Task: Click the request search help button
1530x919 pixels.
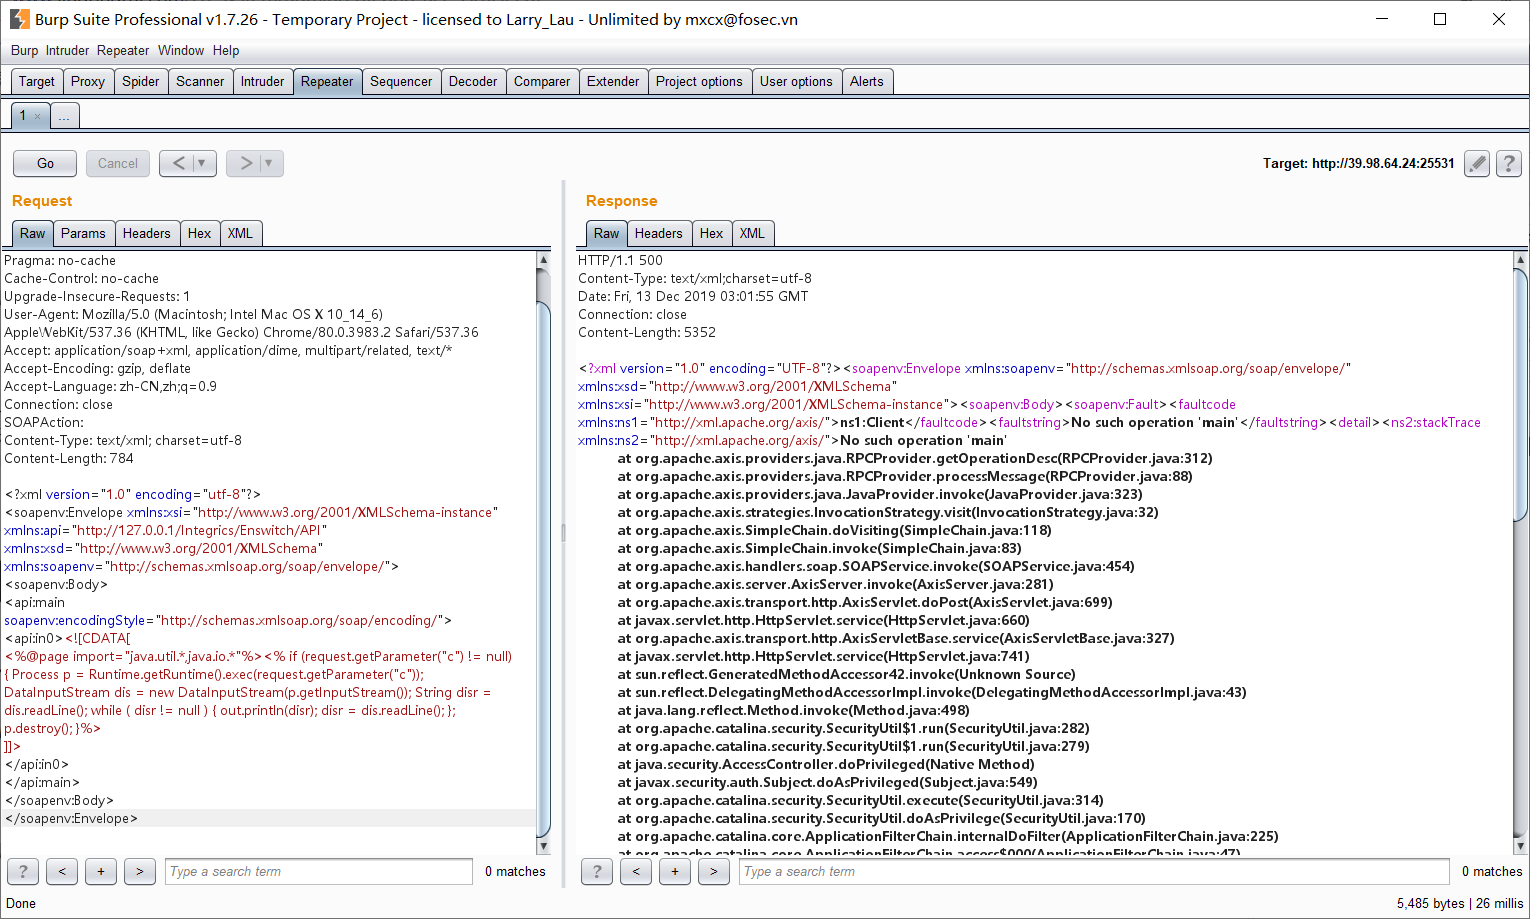Action: point(23,872)
